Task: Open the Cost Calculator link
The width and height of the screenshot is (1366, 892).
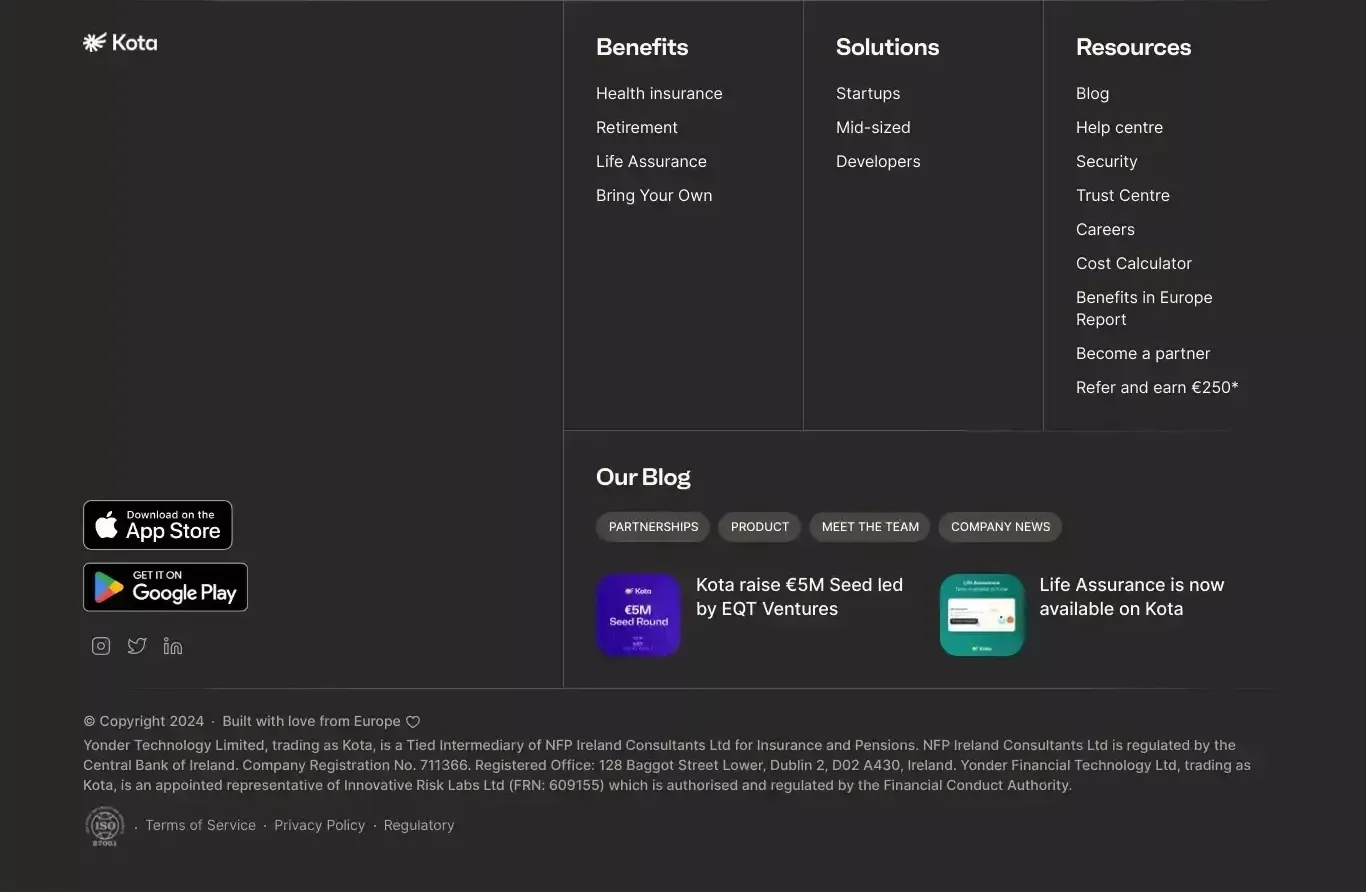Action: 1134,263
